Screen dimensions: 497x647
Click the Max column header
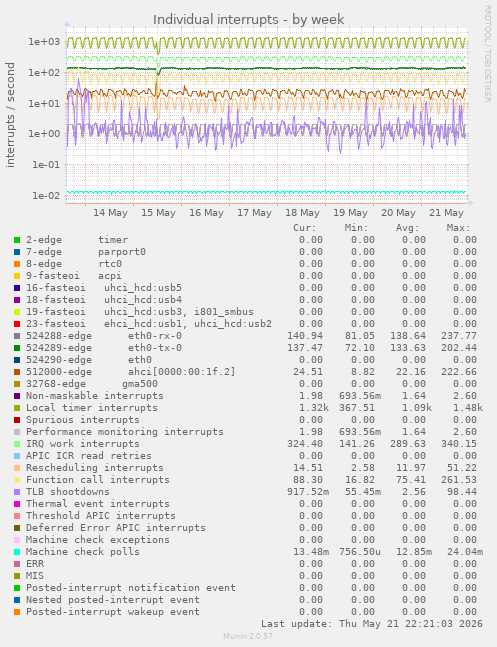[458, 228]
